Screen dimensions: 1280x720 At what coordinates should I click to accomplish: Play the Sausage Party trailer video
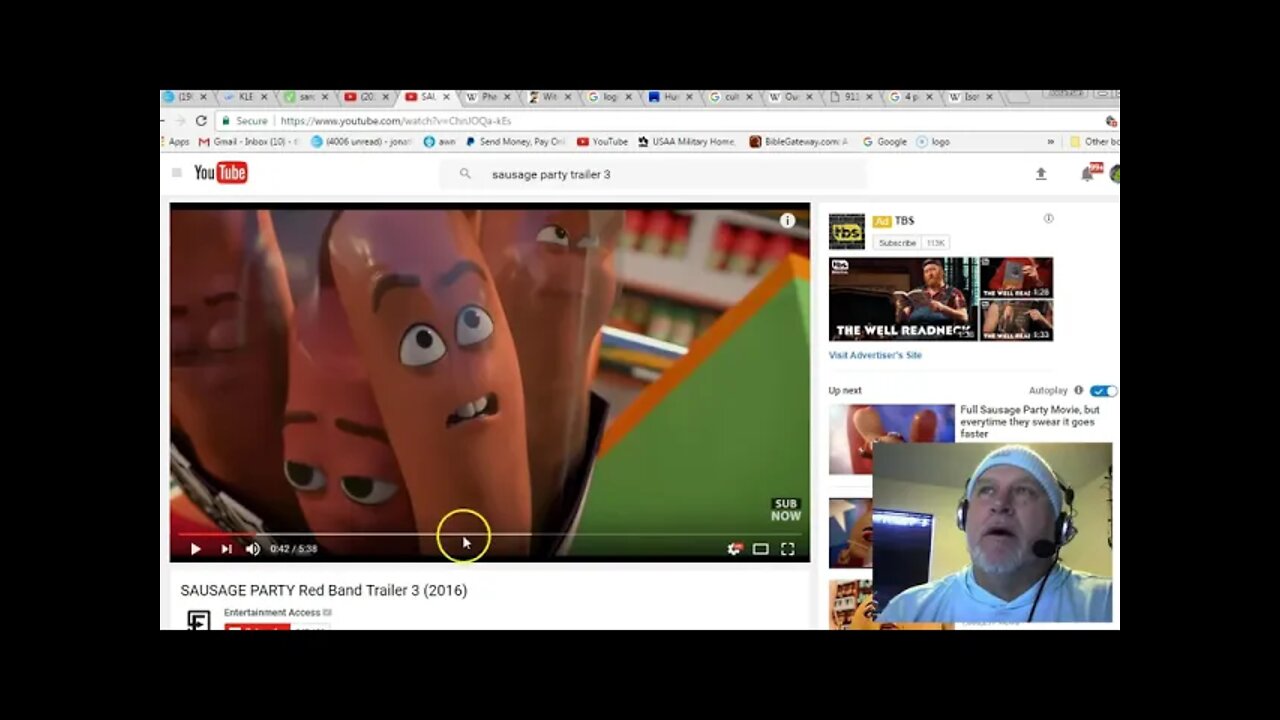click(x=195, y=549)
